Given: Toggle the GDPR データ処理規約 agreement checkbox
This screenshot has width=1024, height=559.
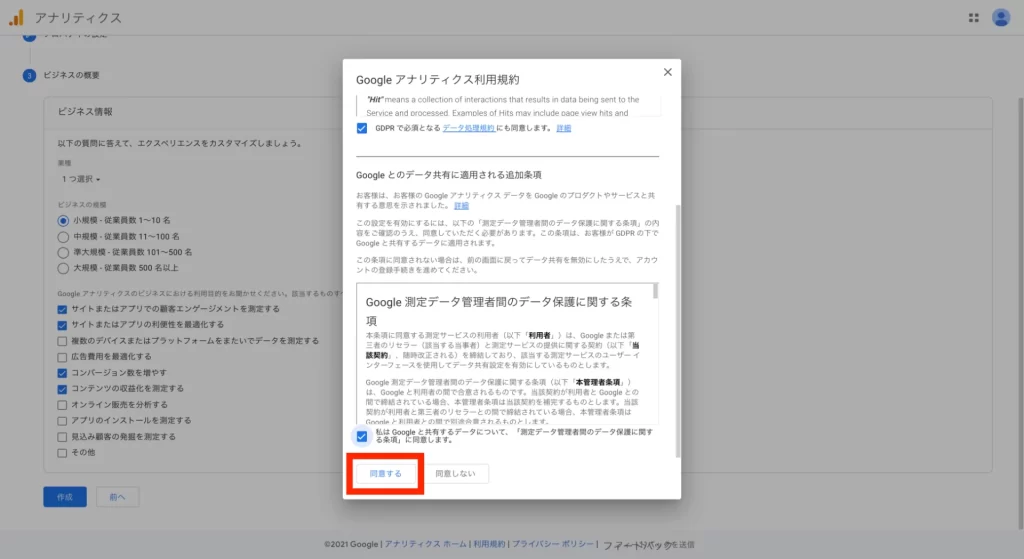Looking at the screenshot, I should pyautogui.click(x=362, y=129).
